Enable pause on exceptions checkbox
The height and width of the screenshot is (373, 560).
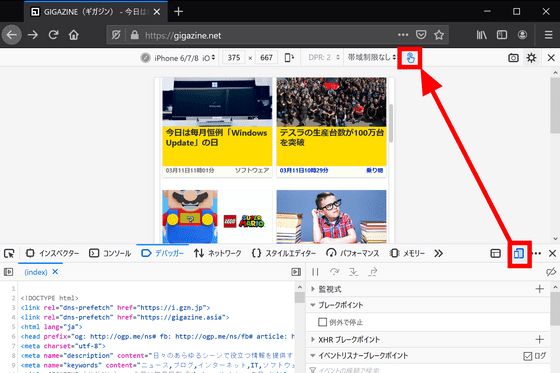pyautogui.click(x=322, y=322)
